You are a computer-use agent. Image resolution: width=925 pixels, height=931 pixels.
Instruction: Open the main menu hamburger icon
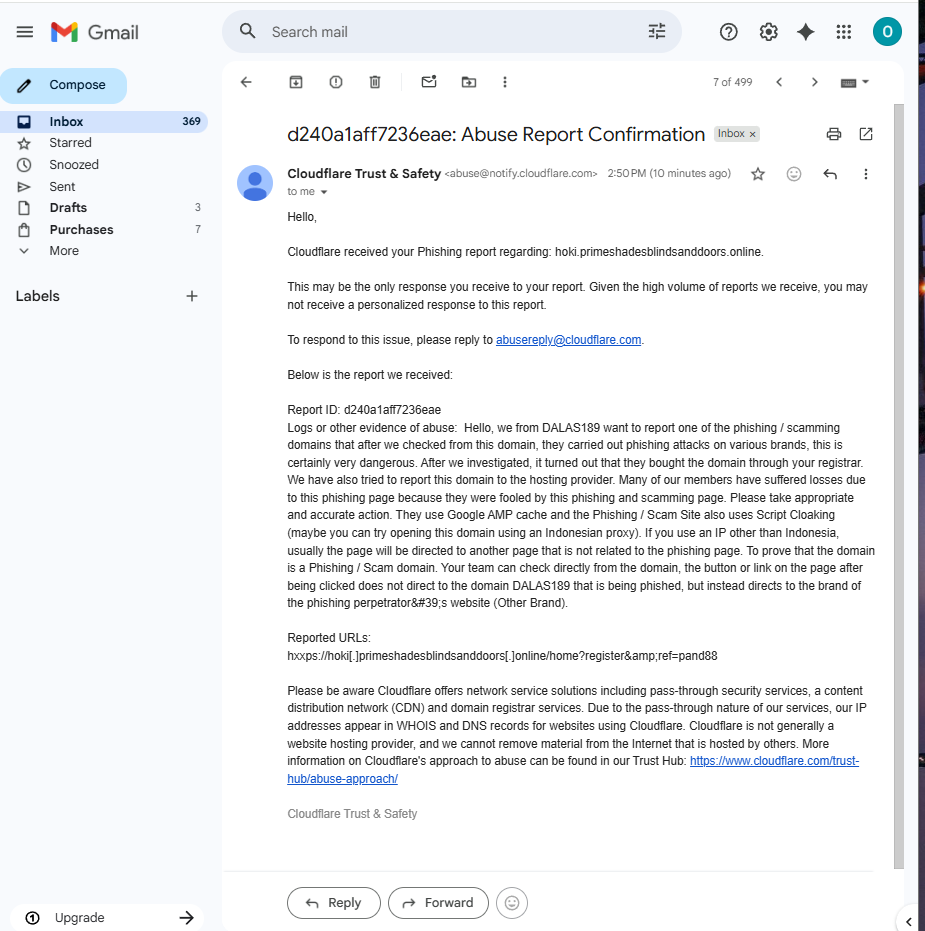pos(24,32)
